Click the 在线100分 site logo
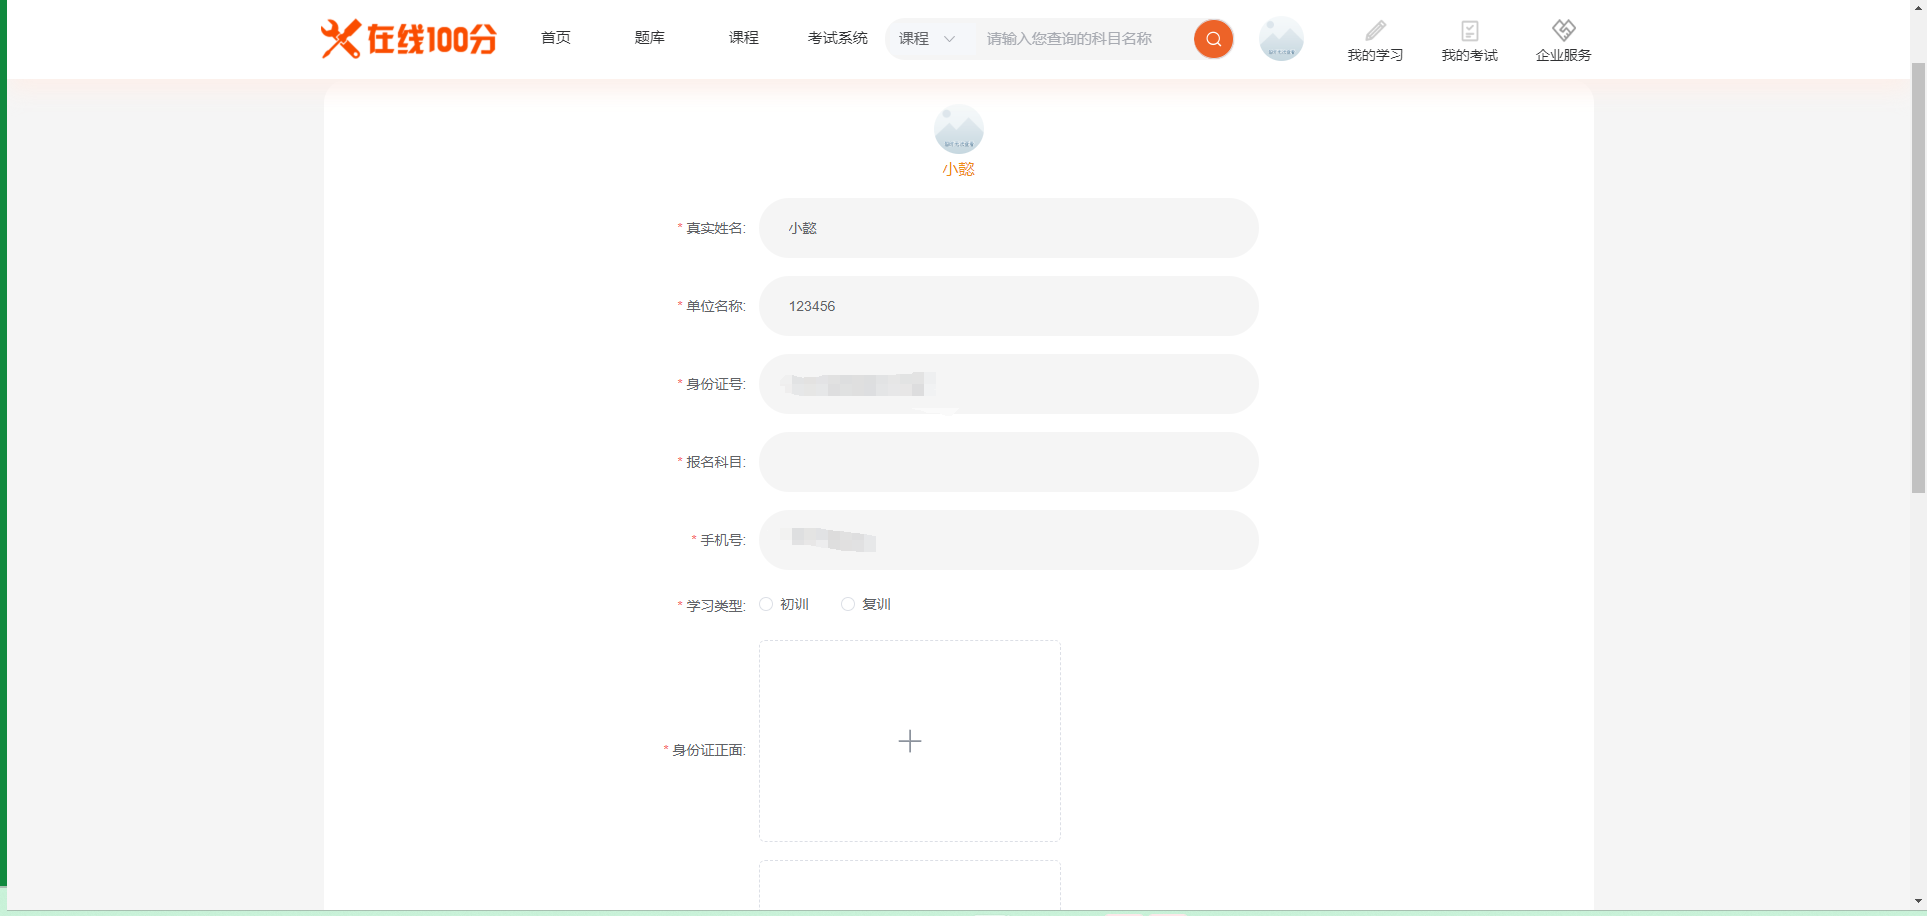This screenshot has width=1927, height=916. tap(408, 39)
